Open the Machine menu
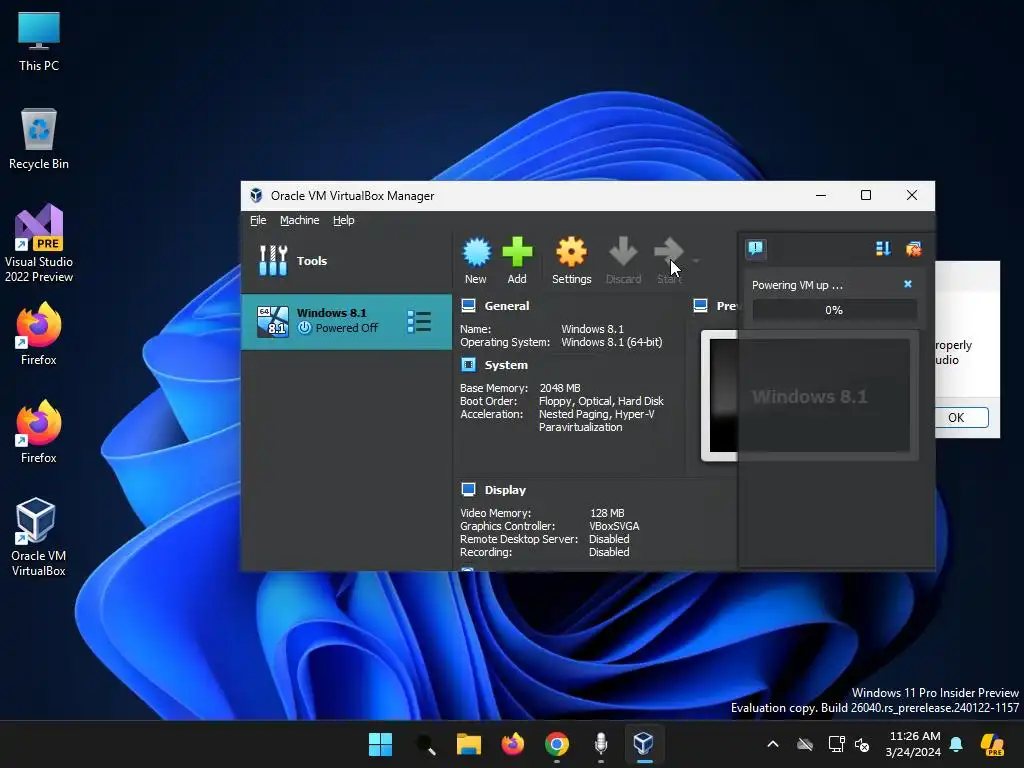Image resolution: width=1024 pixels, height=768 pixels. (x=300, y=220)
